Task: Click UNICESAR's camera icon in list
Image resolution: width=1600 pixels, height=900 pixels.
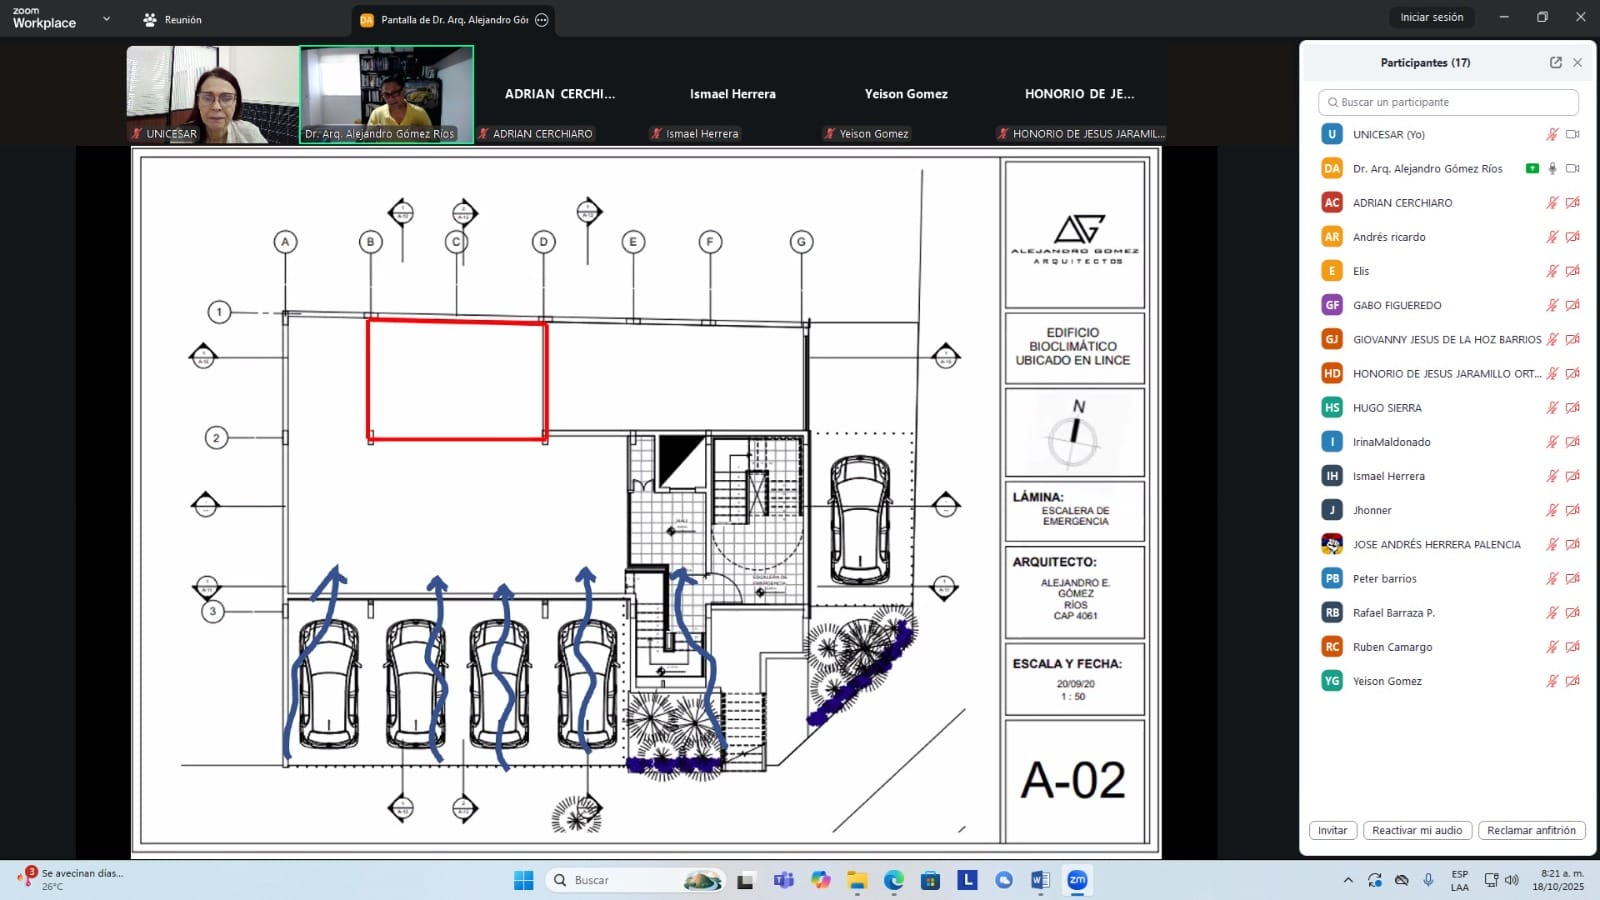Action: click(1572, 134)
